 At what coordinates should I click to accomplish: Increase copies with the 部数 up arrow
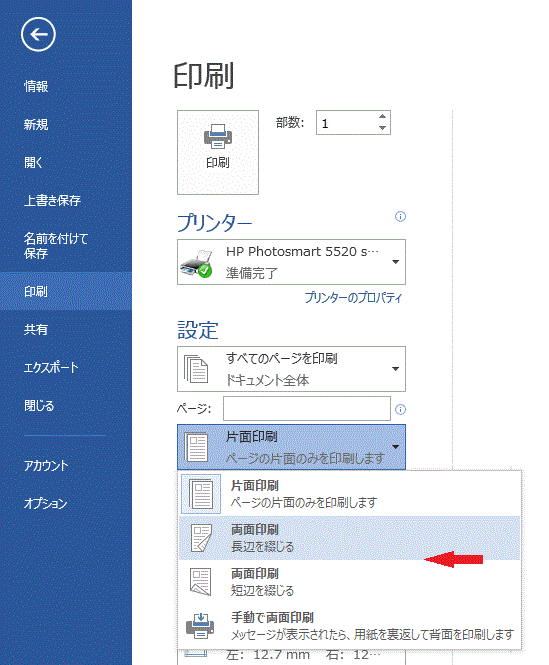(x=382, y=117)
